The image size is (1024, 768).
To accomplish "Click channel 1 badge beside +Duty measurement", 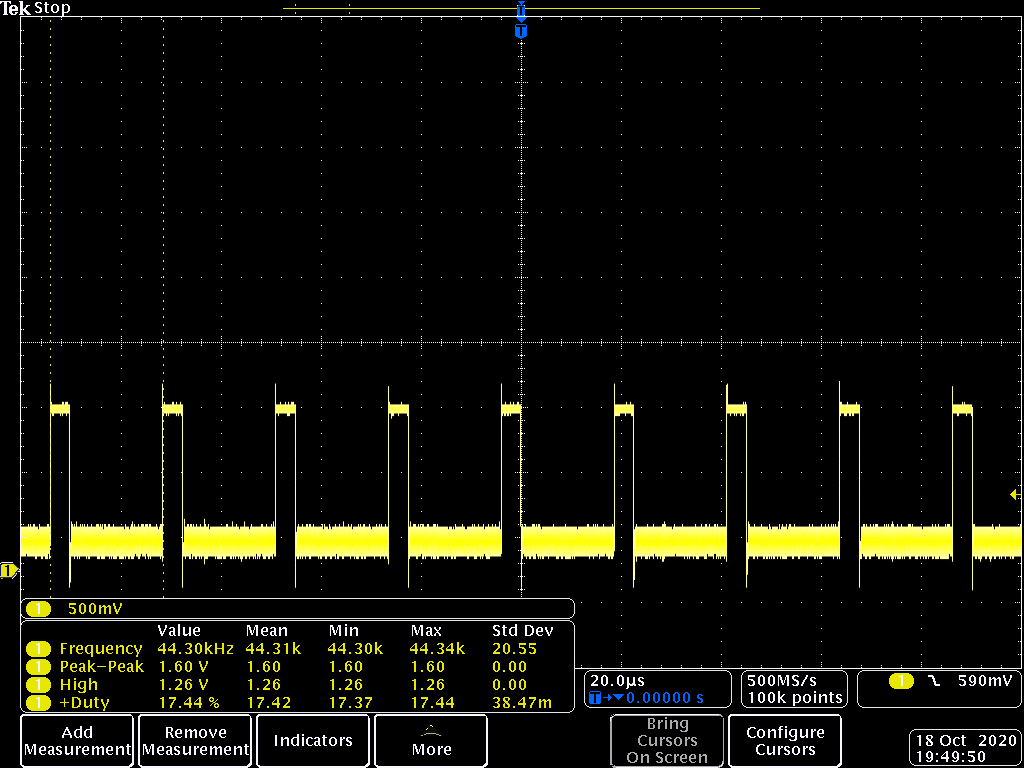I will [x=38, y=703].
